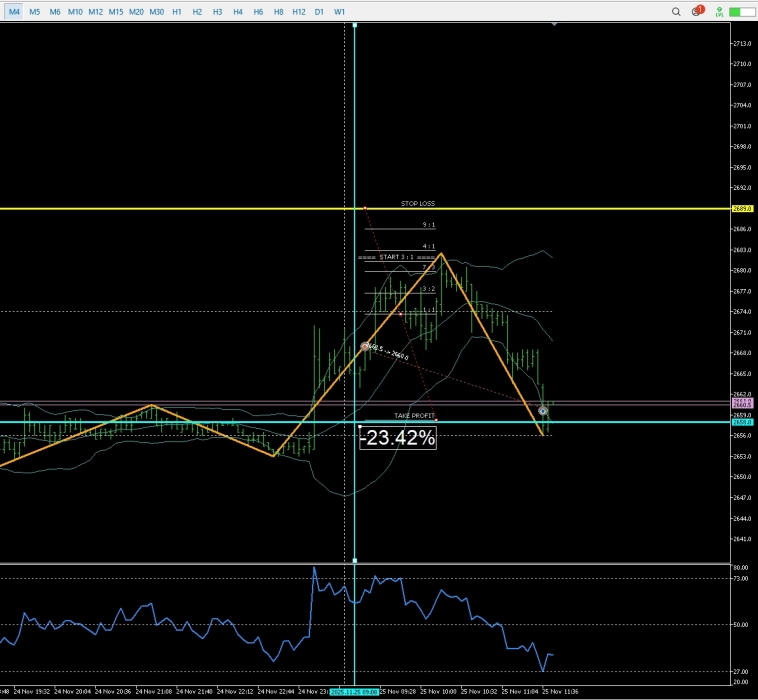Click the trade exit circle marker
The height and width of the screenshot is (700, 758).
[x=543, y=411]
